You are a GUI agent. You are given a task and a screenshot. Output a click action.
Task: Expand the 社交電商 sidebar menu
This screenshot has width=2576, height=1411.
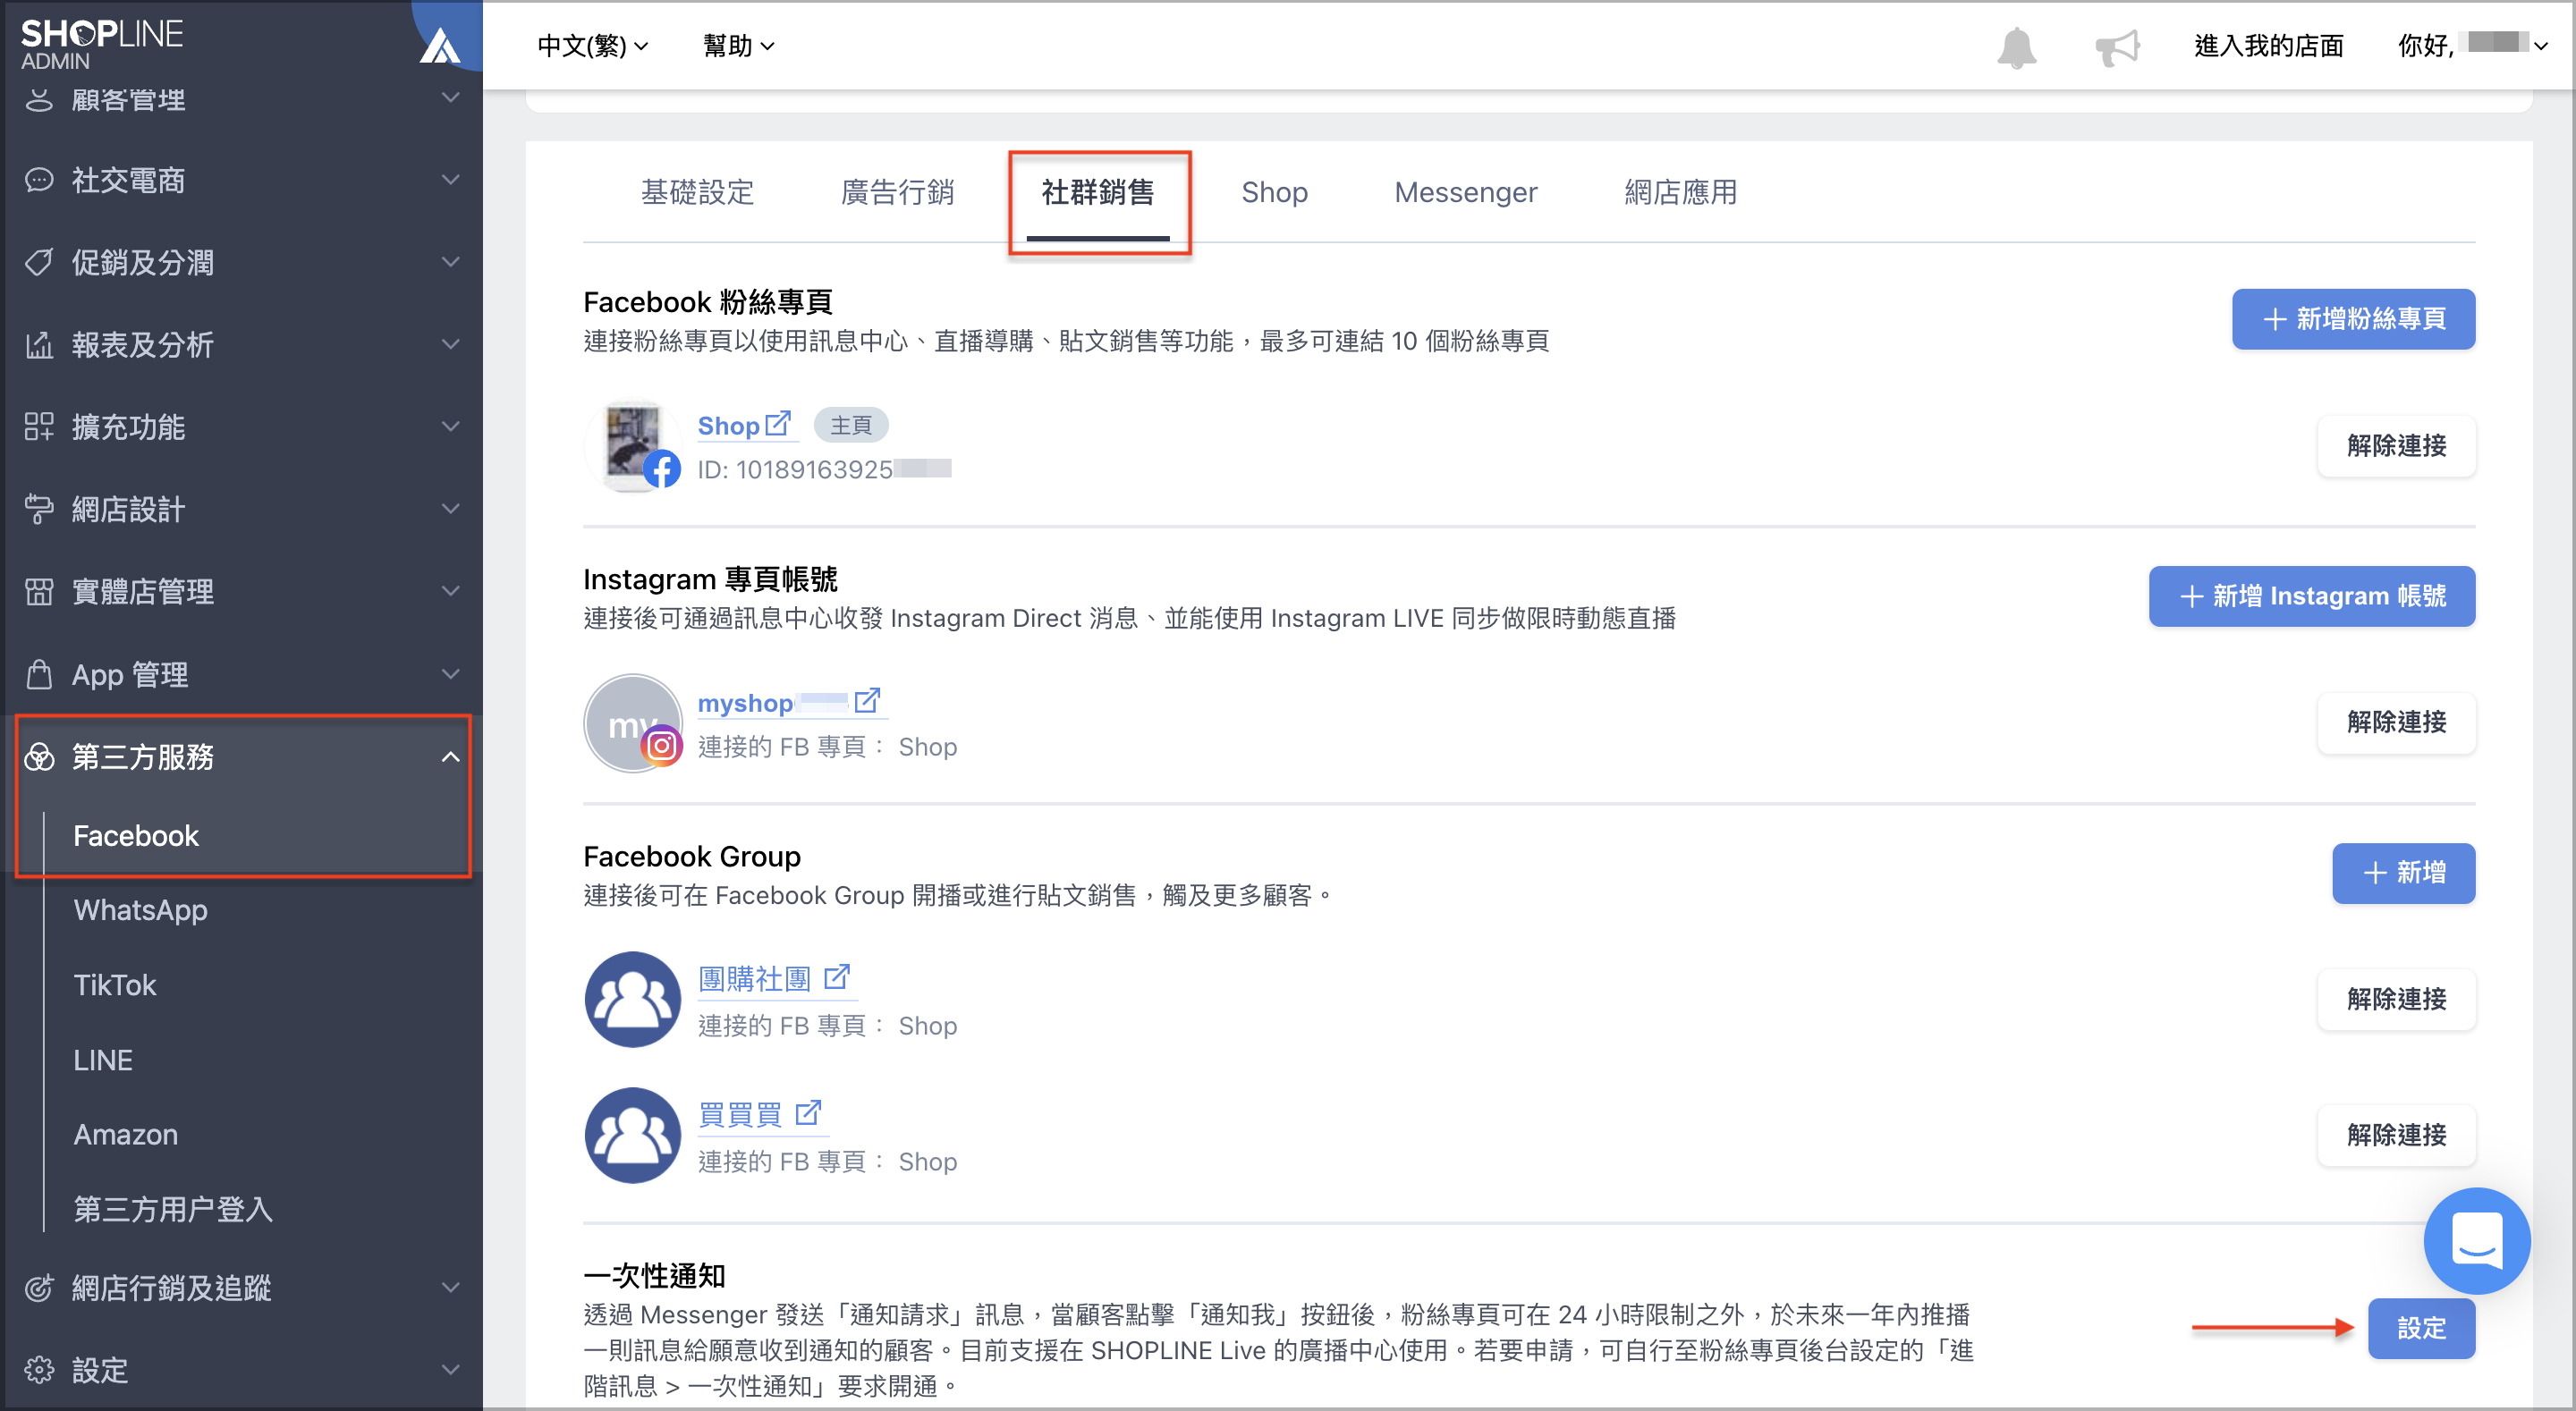coord(242,180)
